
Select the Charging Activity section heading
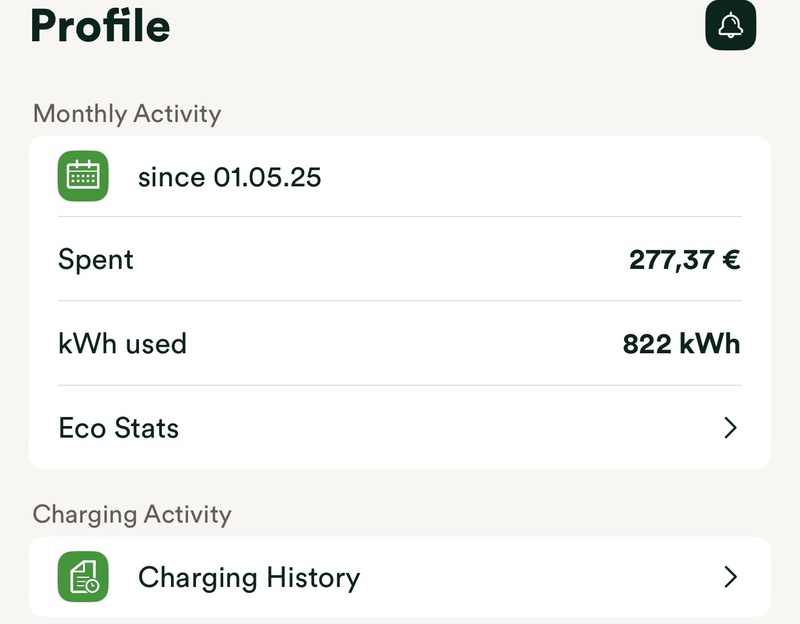point(132,514)
